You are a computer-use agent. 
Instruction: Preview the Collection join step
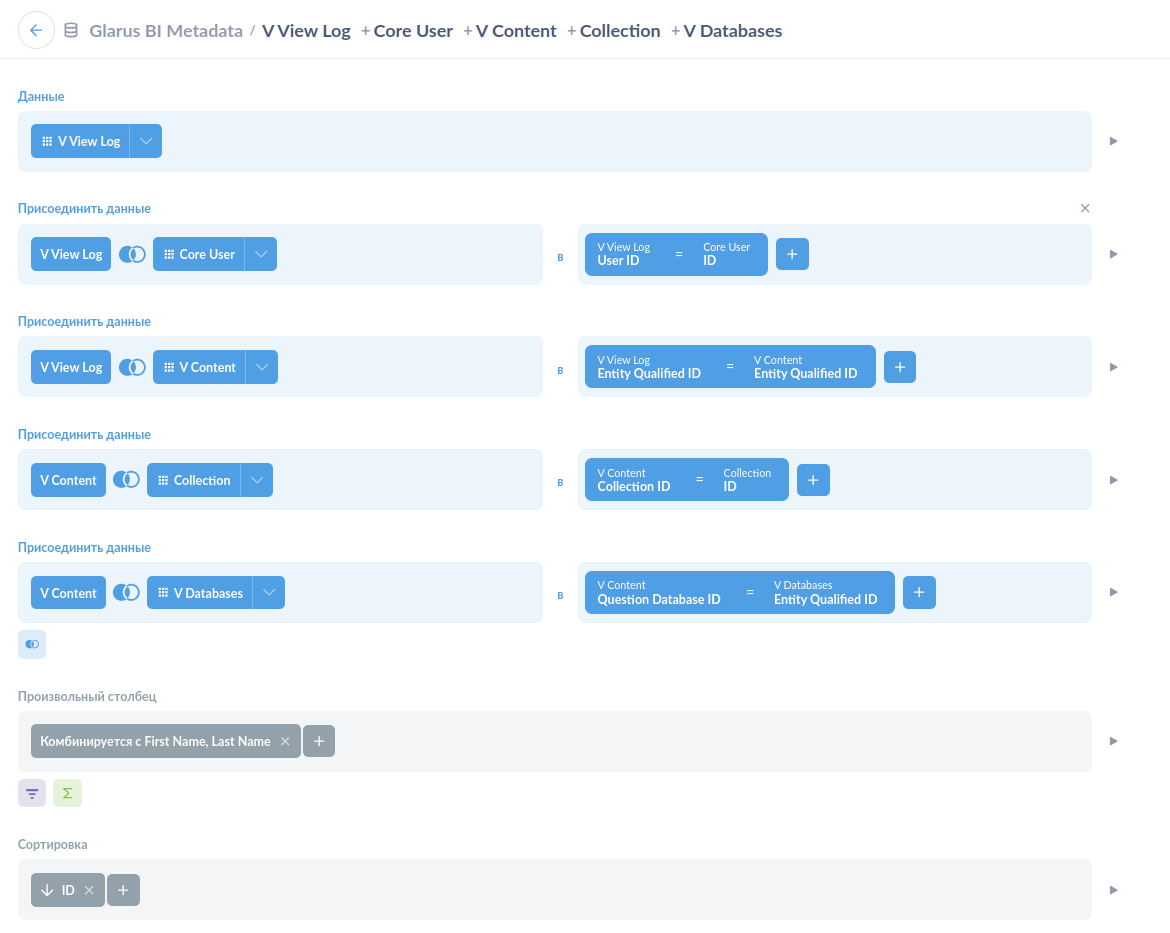1113,480
